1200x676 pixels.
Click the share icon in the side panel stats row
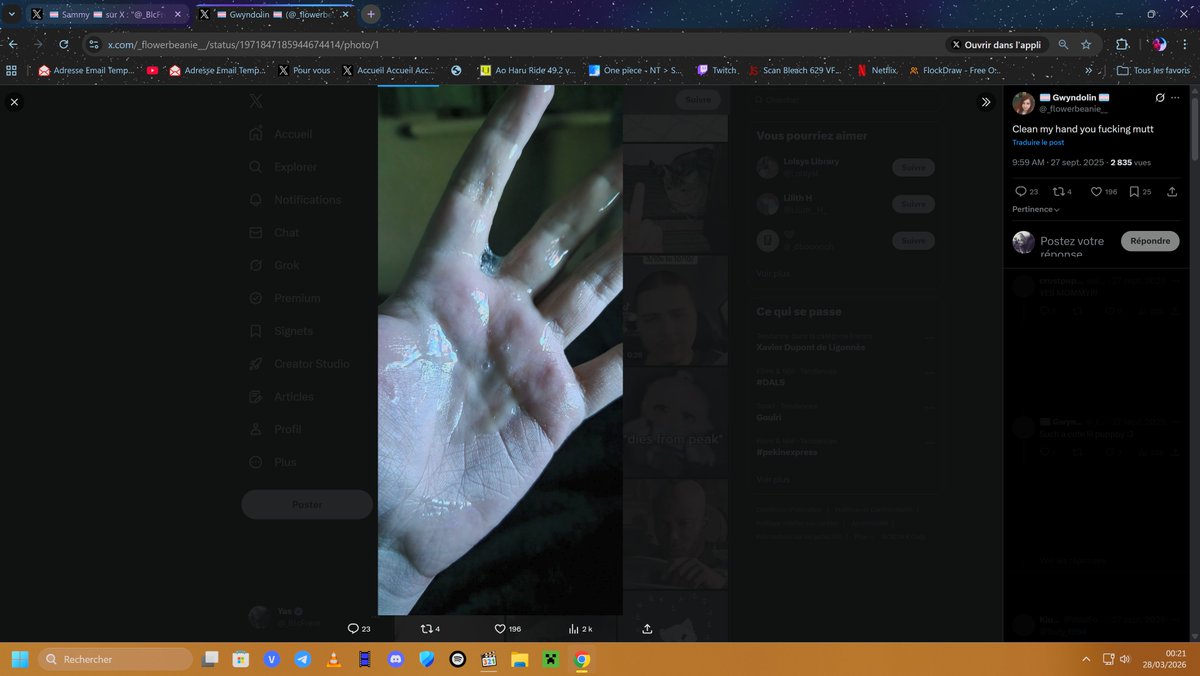click(1172, 191)
